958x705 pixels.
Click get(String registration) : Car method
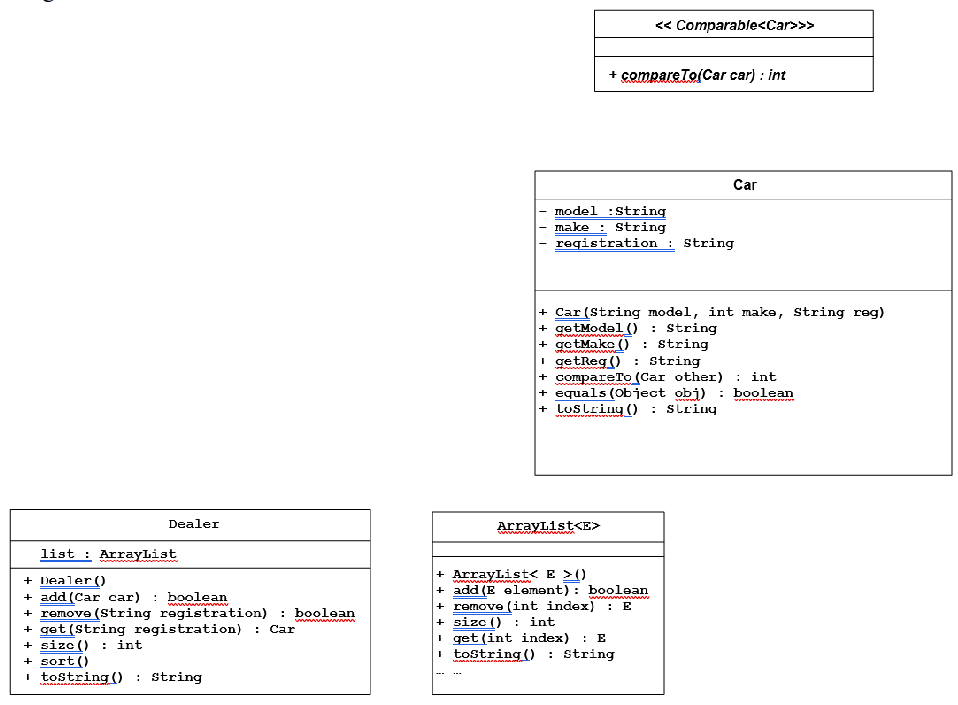[159, 628]
